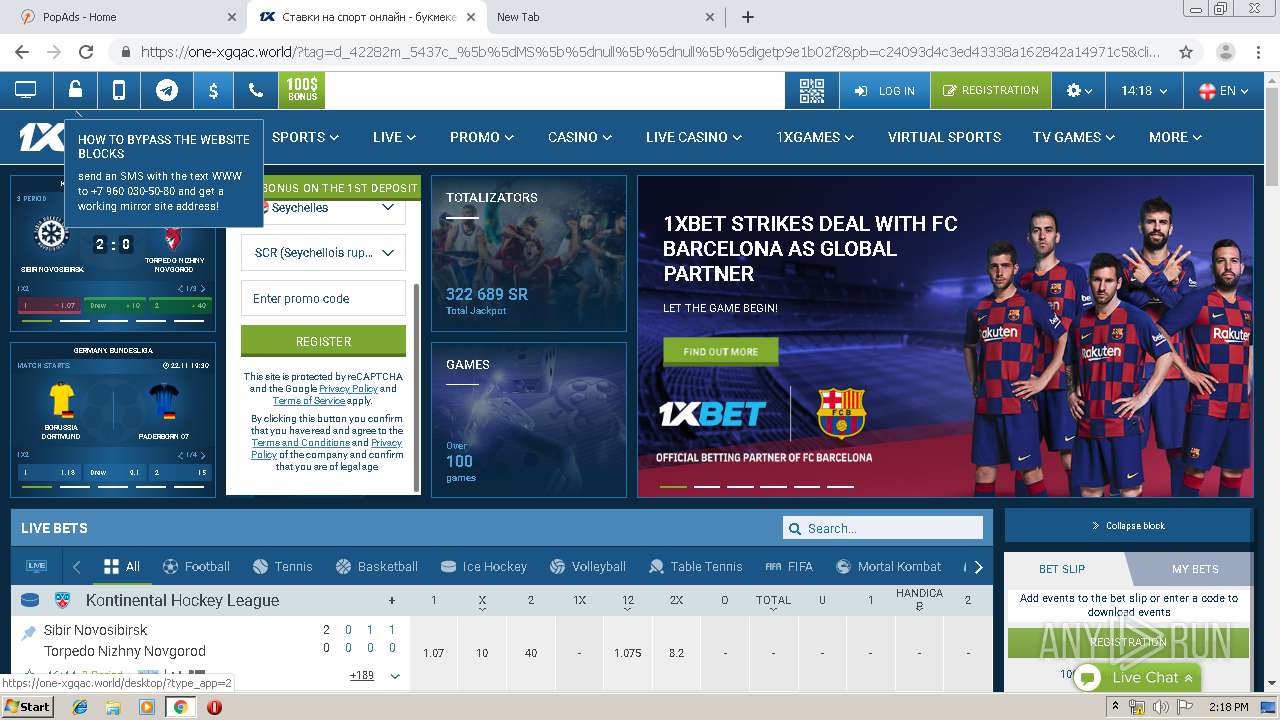Open the desktop app monitor icon
The width and height of the screenshot is (1280, 720).
[x=25, y=90]
